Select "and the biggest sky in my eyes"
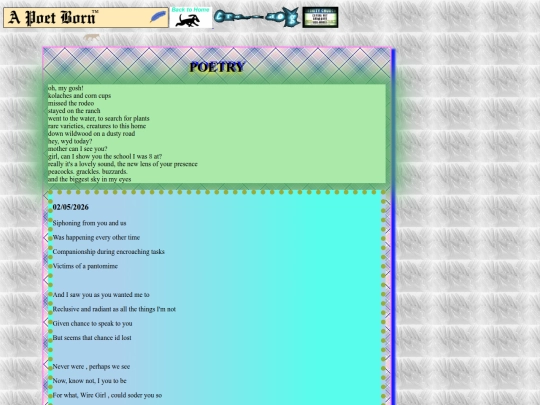Screen dimensions: 540x405 pos(89,179)
